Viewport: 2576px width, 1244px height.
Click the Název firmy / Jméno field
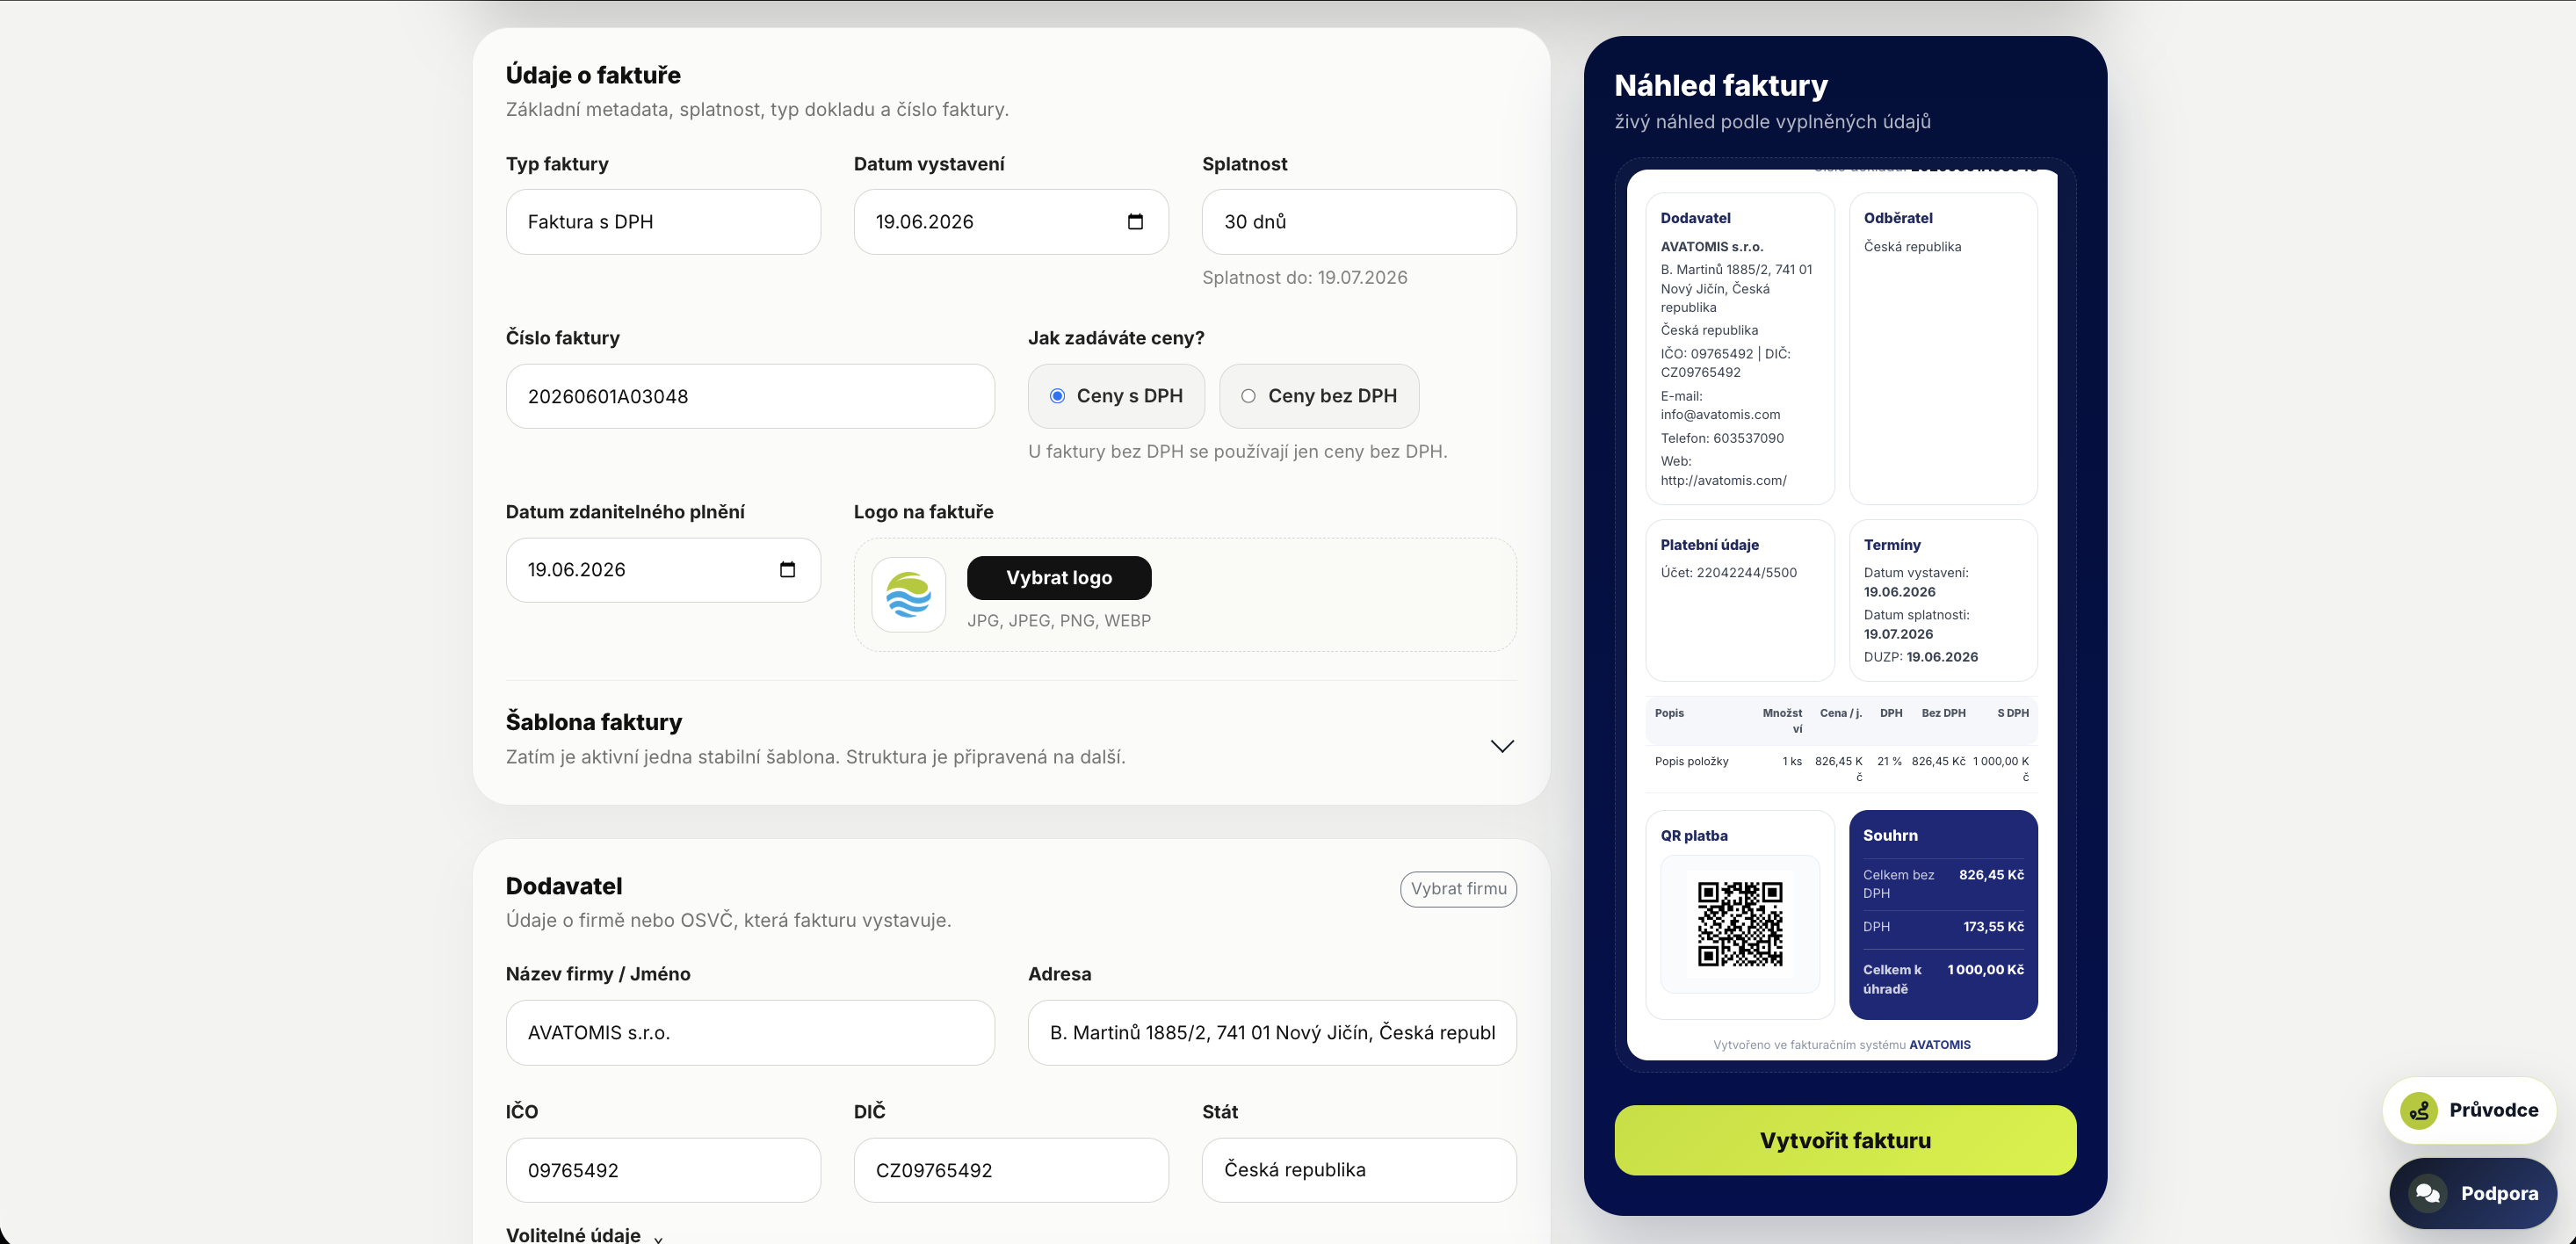[750, 1033]
